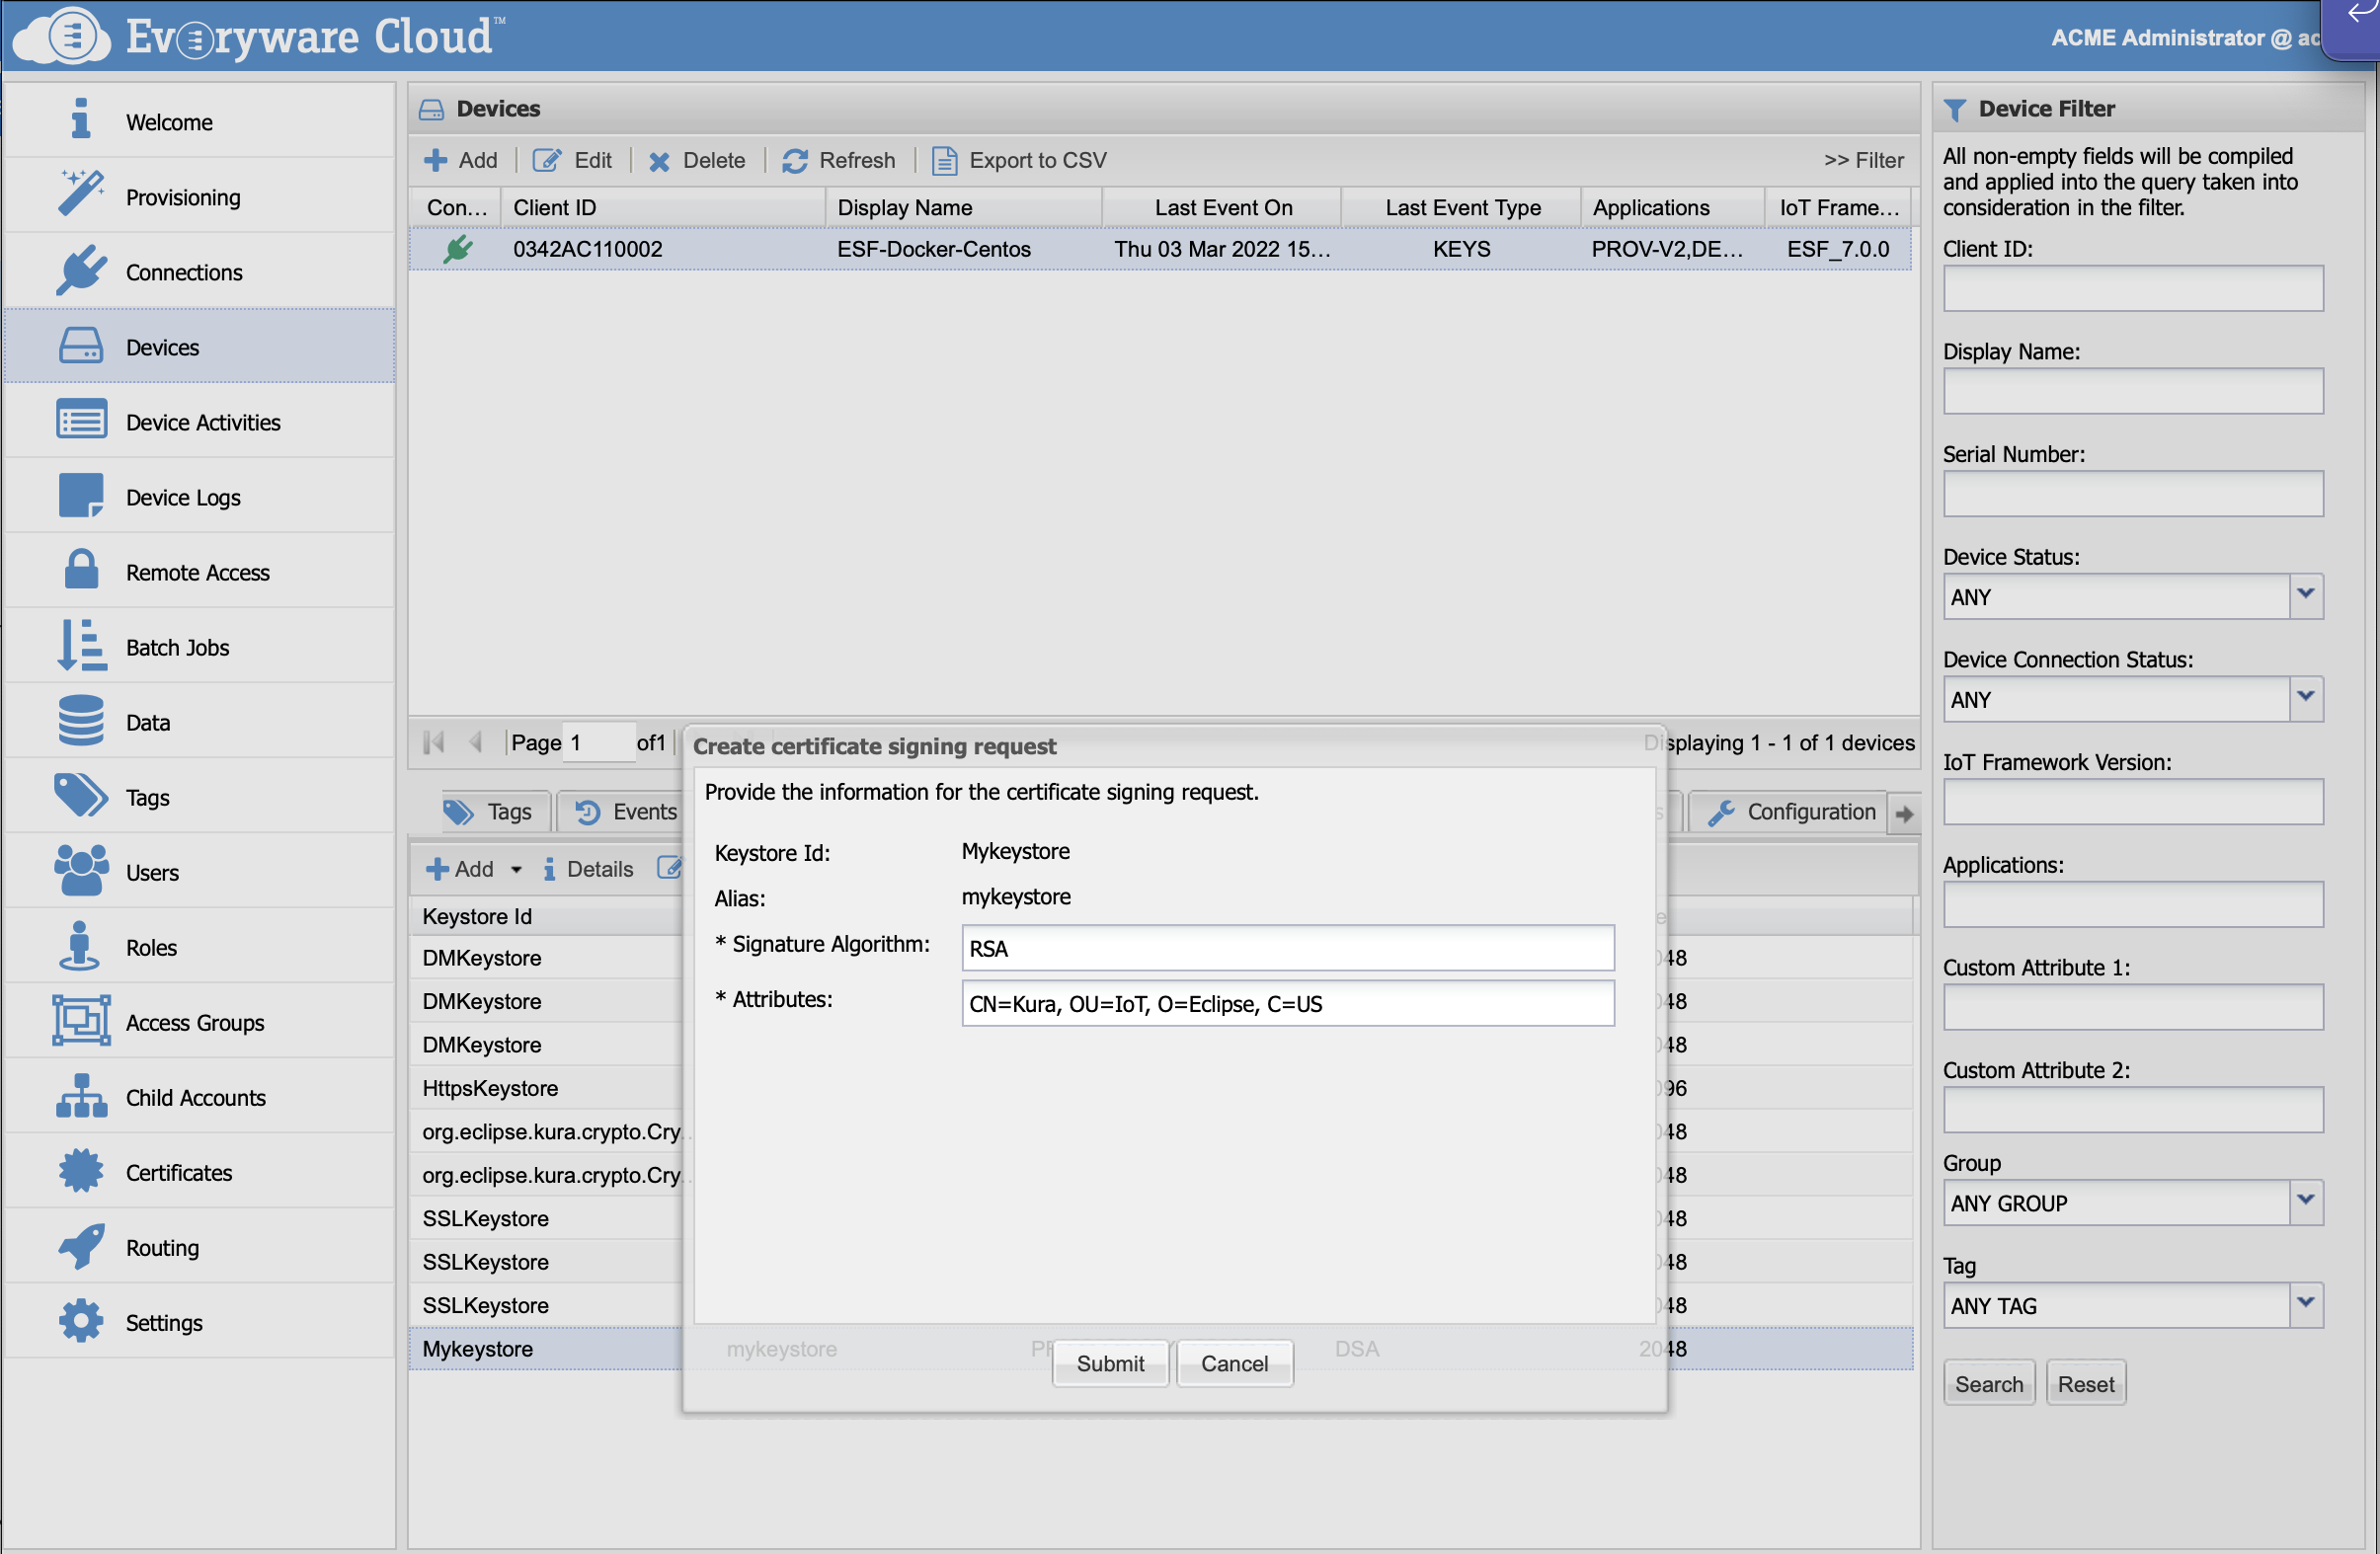The image size is (2380, 1554).
Task: Select Devices icon in sidebar
Action: 81,345
